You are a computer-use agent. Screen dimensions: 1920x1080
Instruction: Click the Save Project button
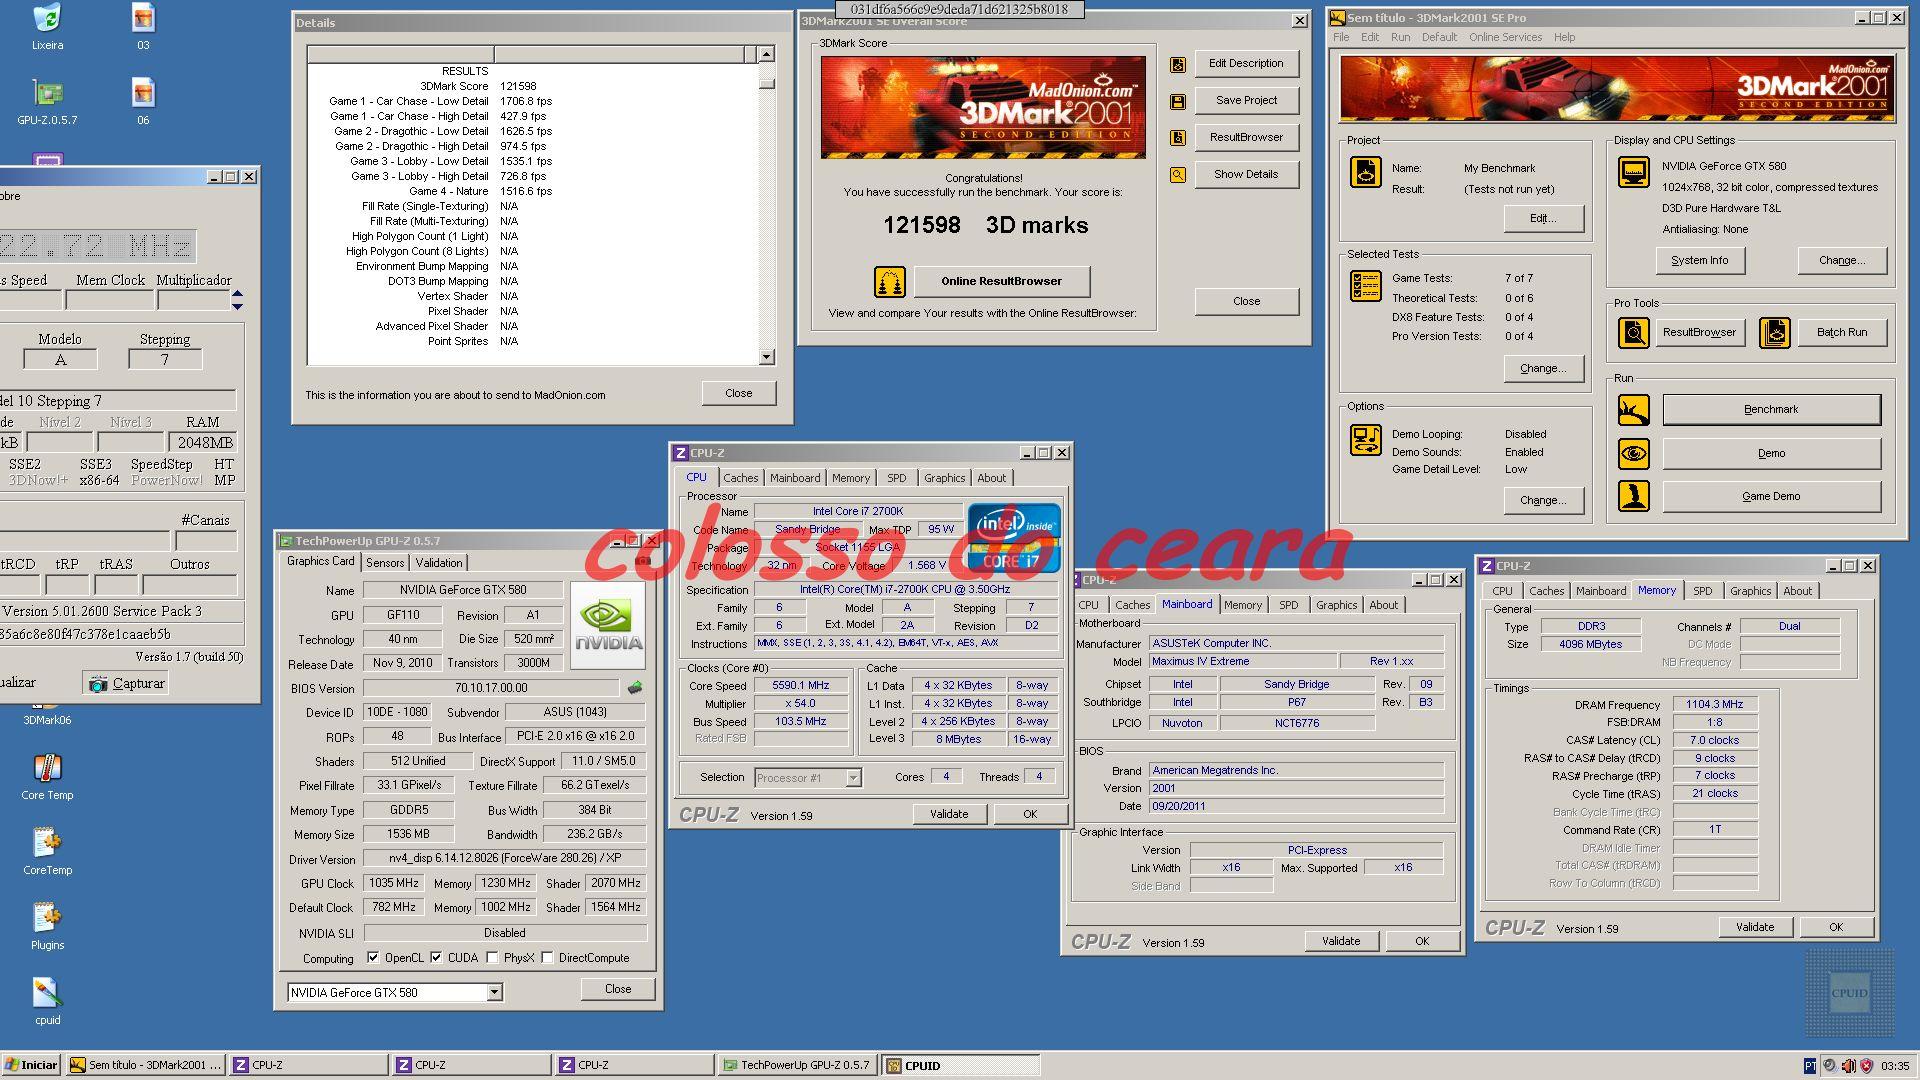(1246, 101)
